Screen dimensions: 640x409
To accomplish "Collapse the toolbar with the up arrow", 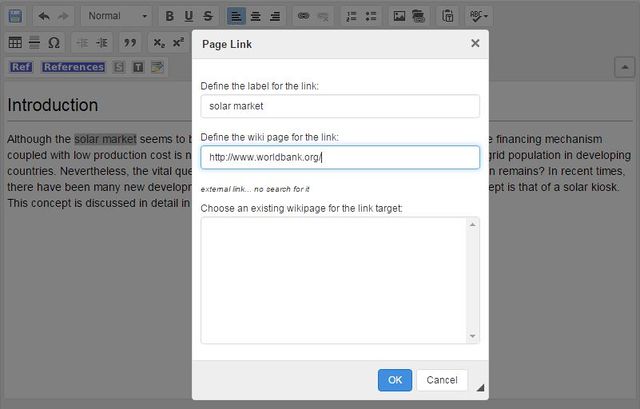I will [x=622, y=66].
